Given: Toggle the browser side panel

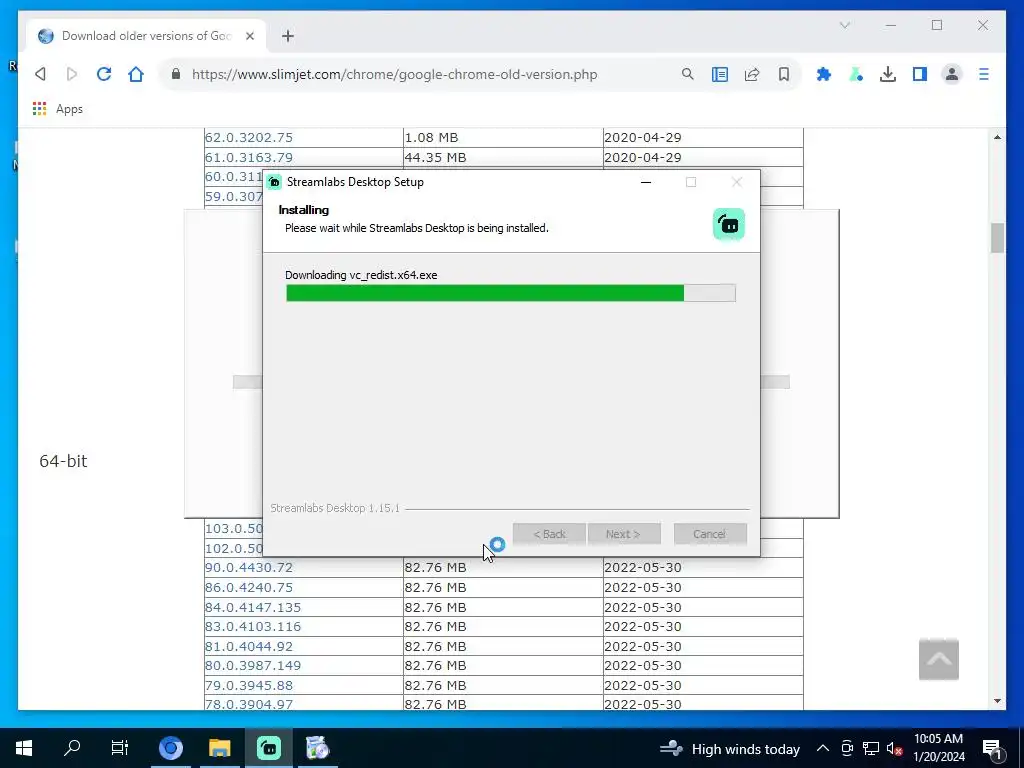Looking at the screenshot, I should pyautogui.click(x=920, y=74).
